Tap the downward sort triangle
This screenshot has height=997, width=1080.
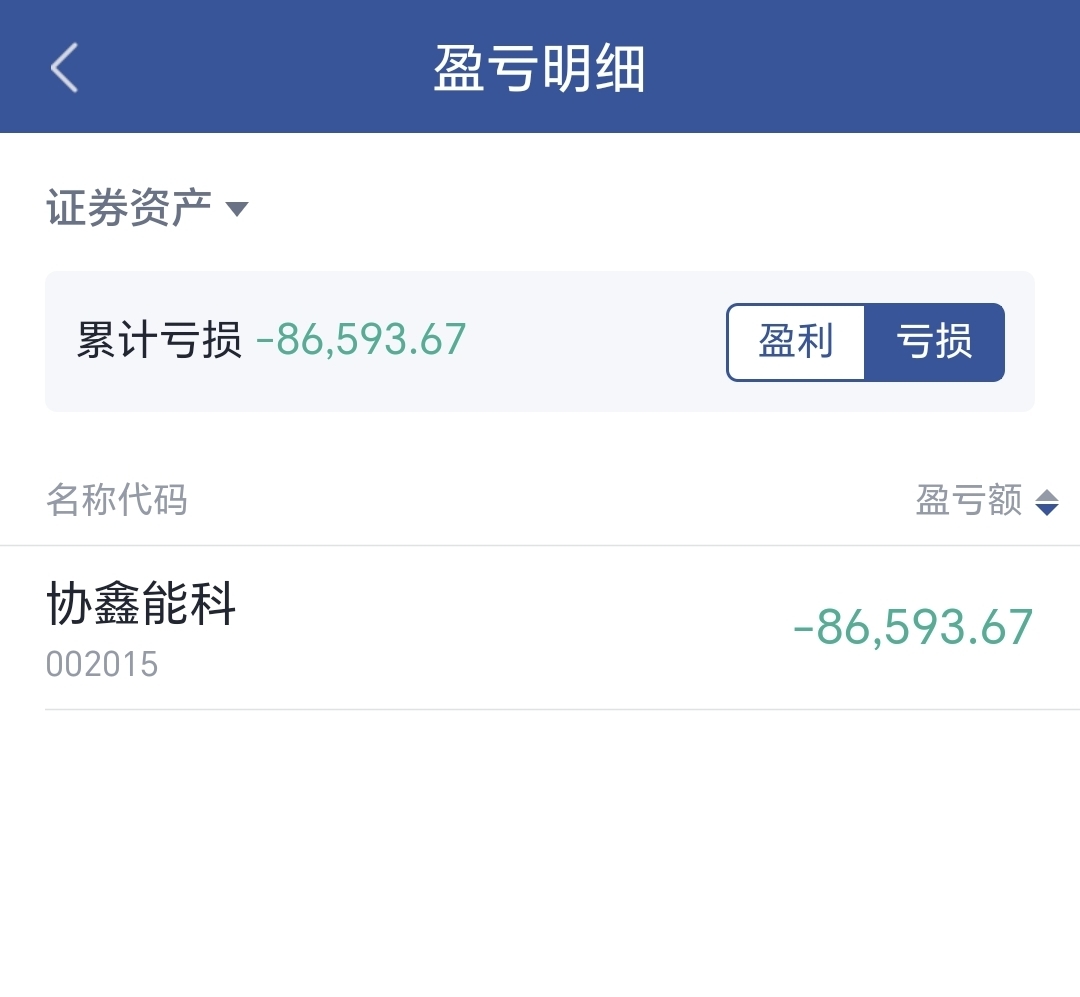pyautogui.click(x=1047, y=510)
